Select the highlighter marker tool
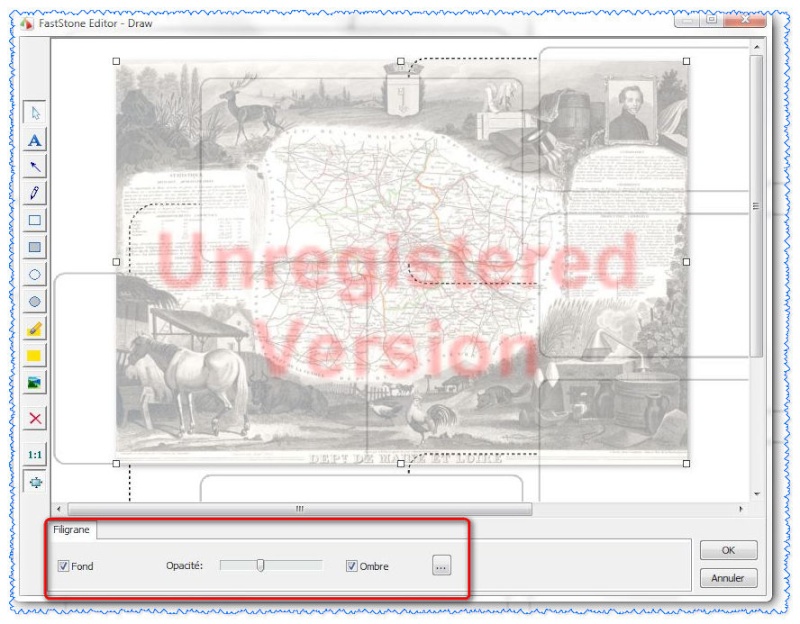Image resolution: width=800 pixels, height=624 pixels. [x=35, y=329]
